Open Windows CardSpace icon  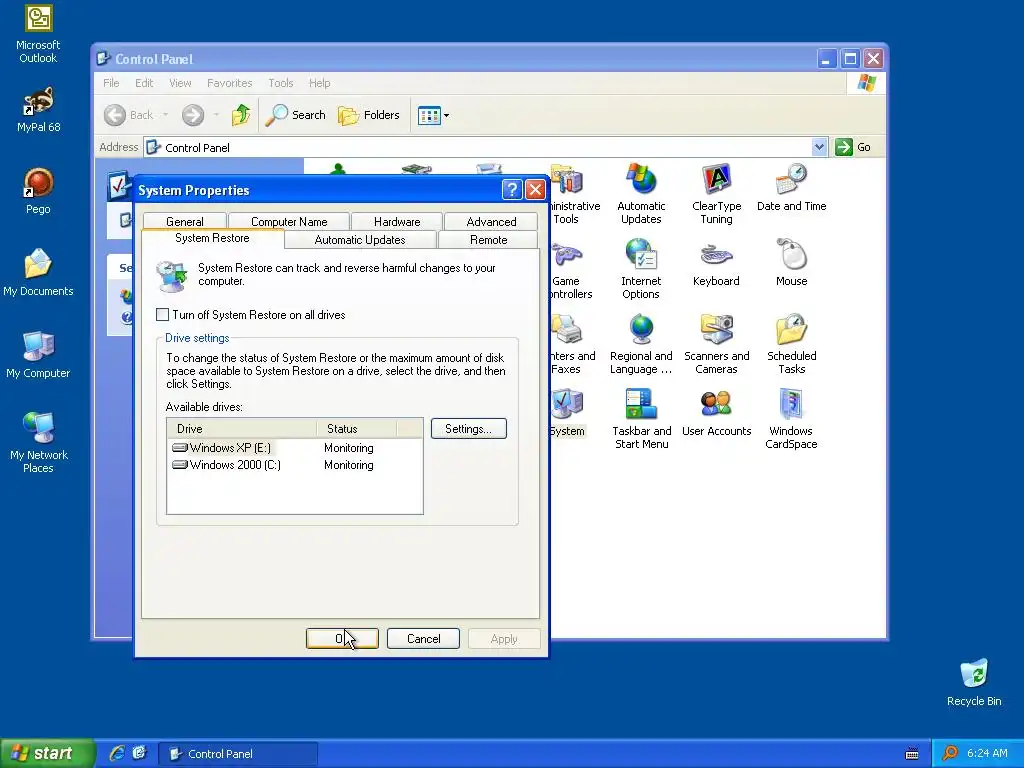point(791,419)
